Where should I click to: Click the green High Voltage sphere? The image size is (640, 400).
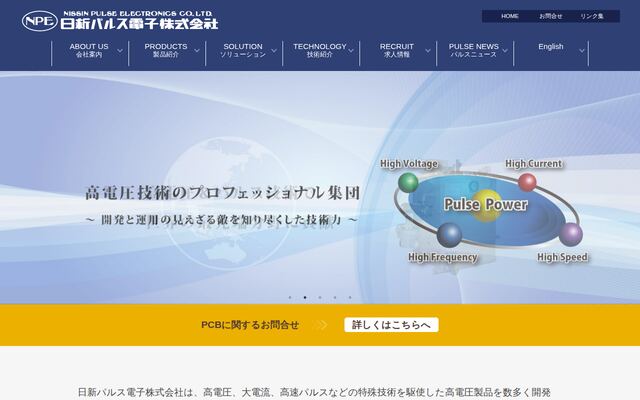coord(408,182)
